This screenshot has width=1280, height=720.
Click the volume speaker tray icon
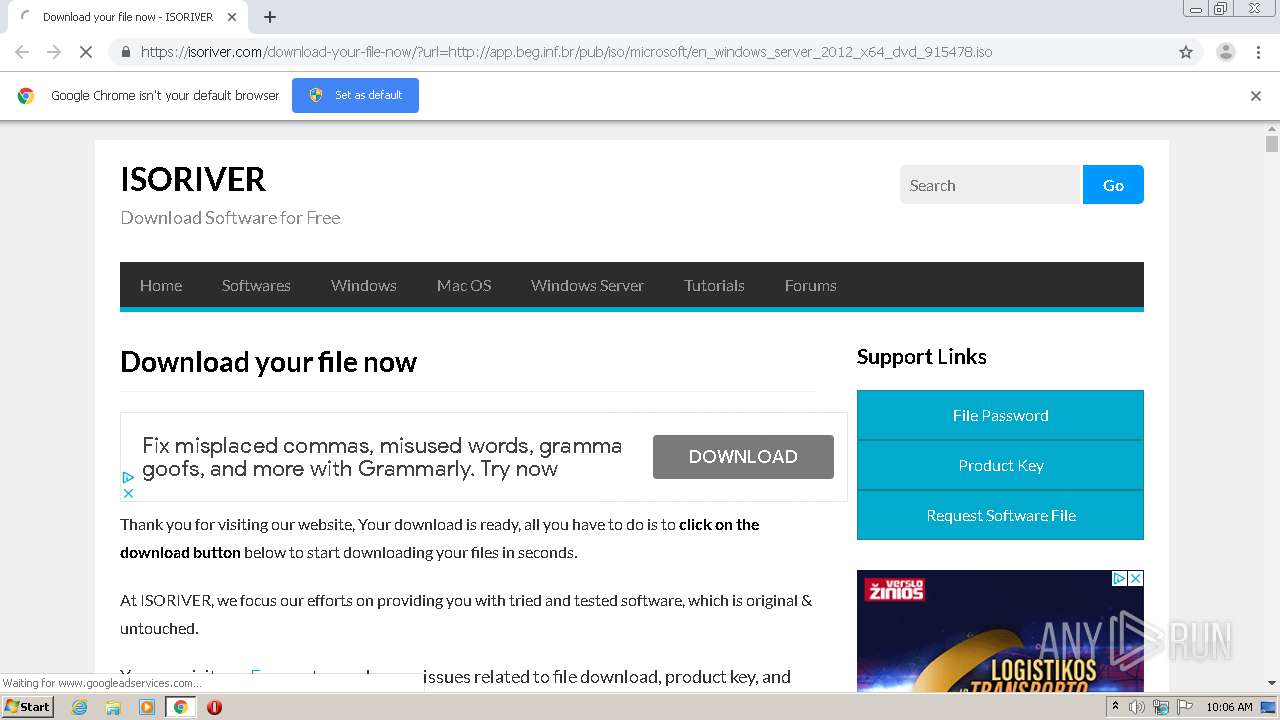[1137, 707]
